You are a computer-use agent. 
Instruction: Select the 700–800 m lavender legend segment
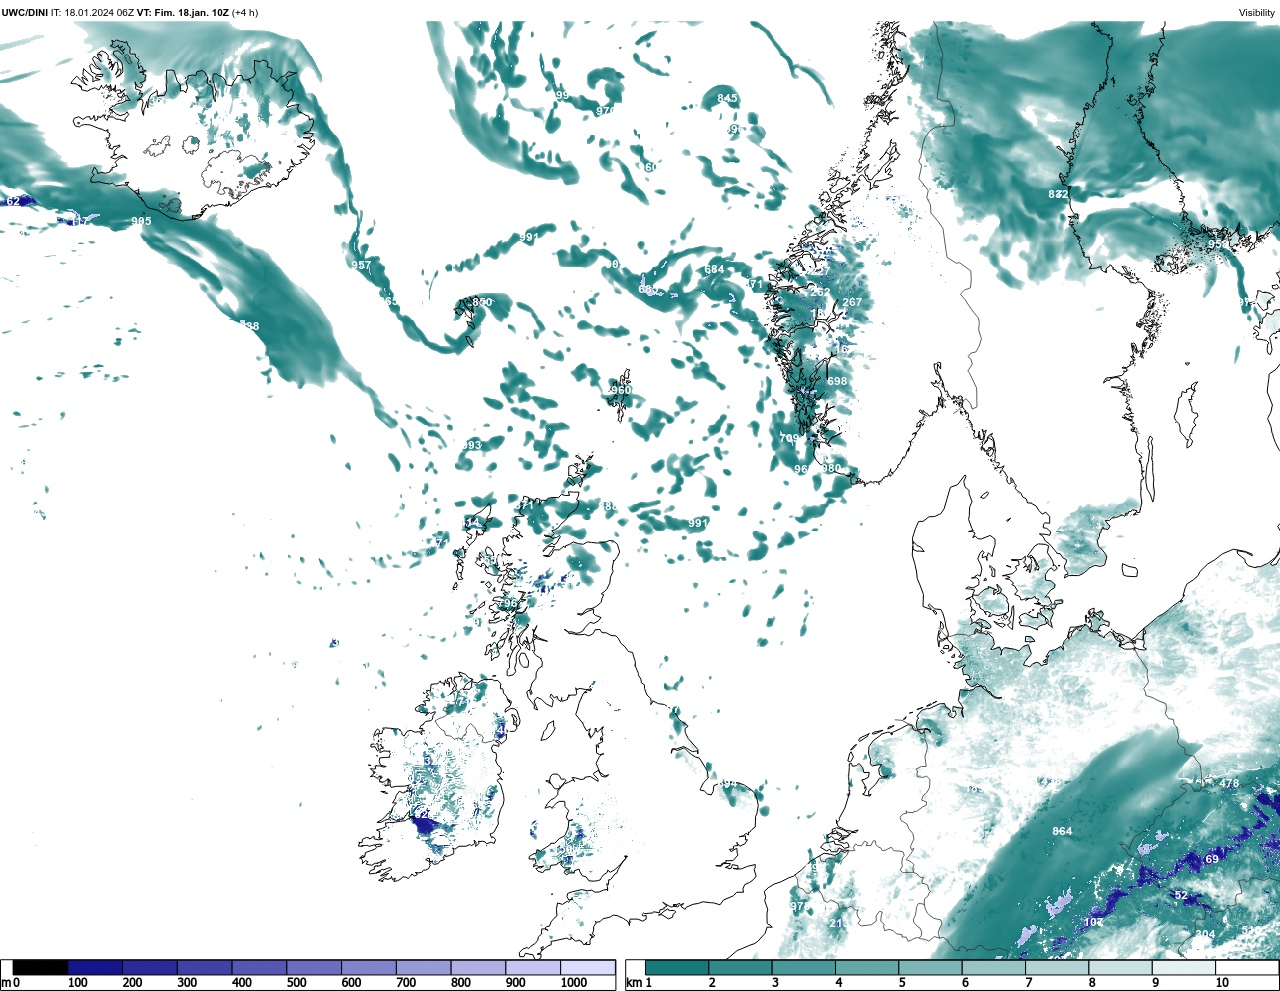423,968
